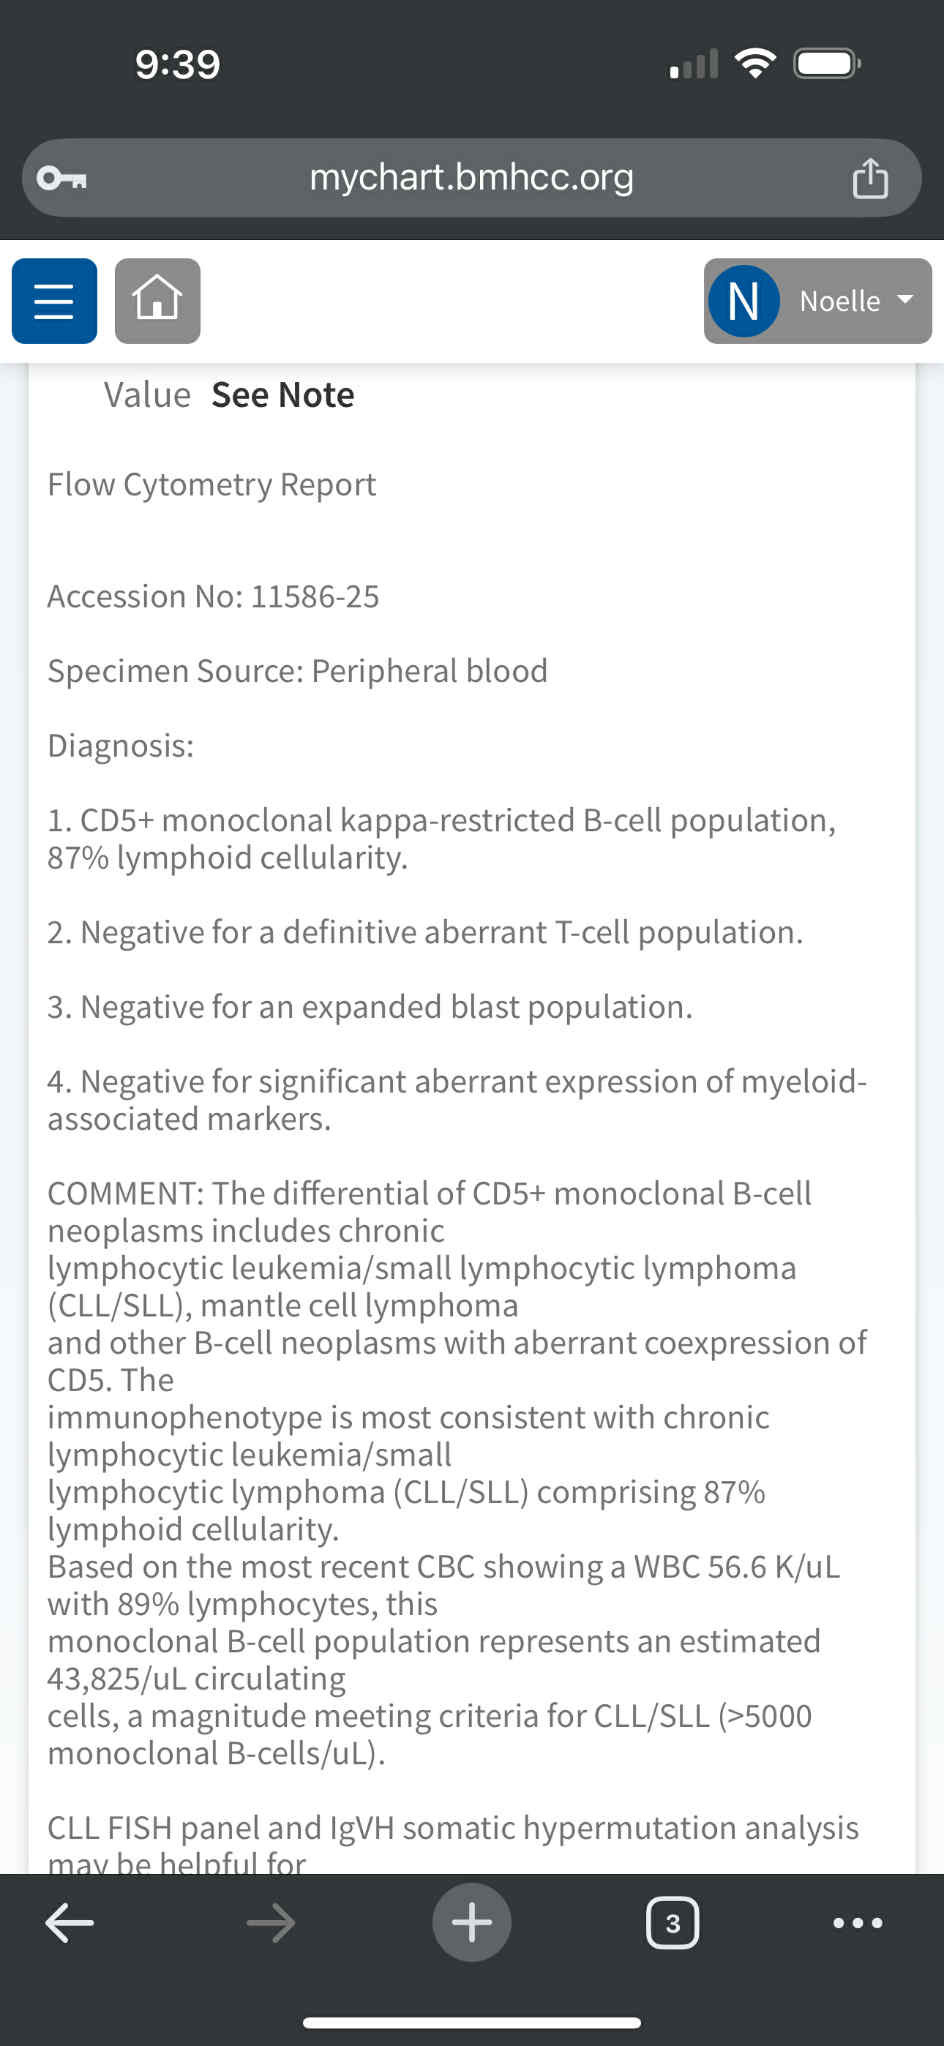This screenshot has width=944, height=2046.
Task: Tap the 9:39 clock in status bar
Action: point(177,65)
